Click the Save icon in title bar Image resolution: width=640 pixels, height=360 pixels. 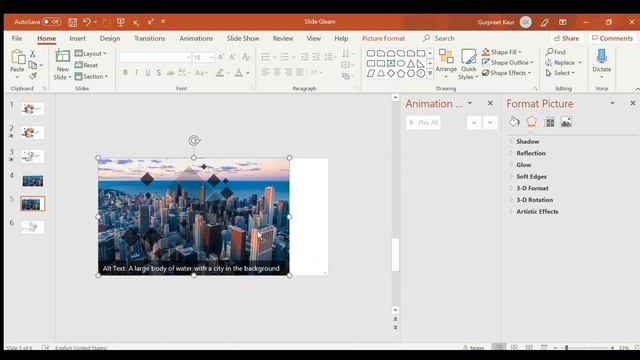pyautogui.click(x=73, y=22)
